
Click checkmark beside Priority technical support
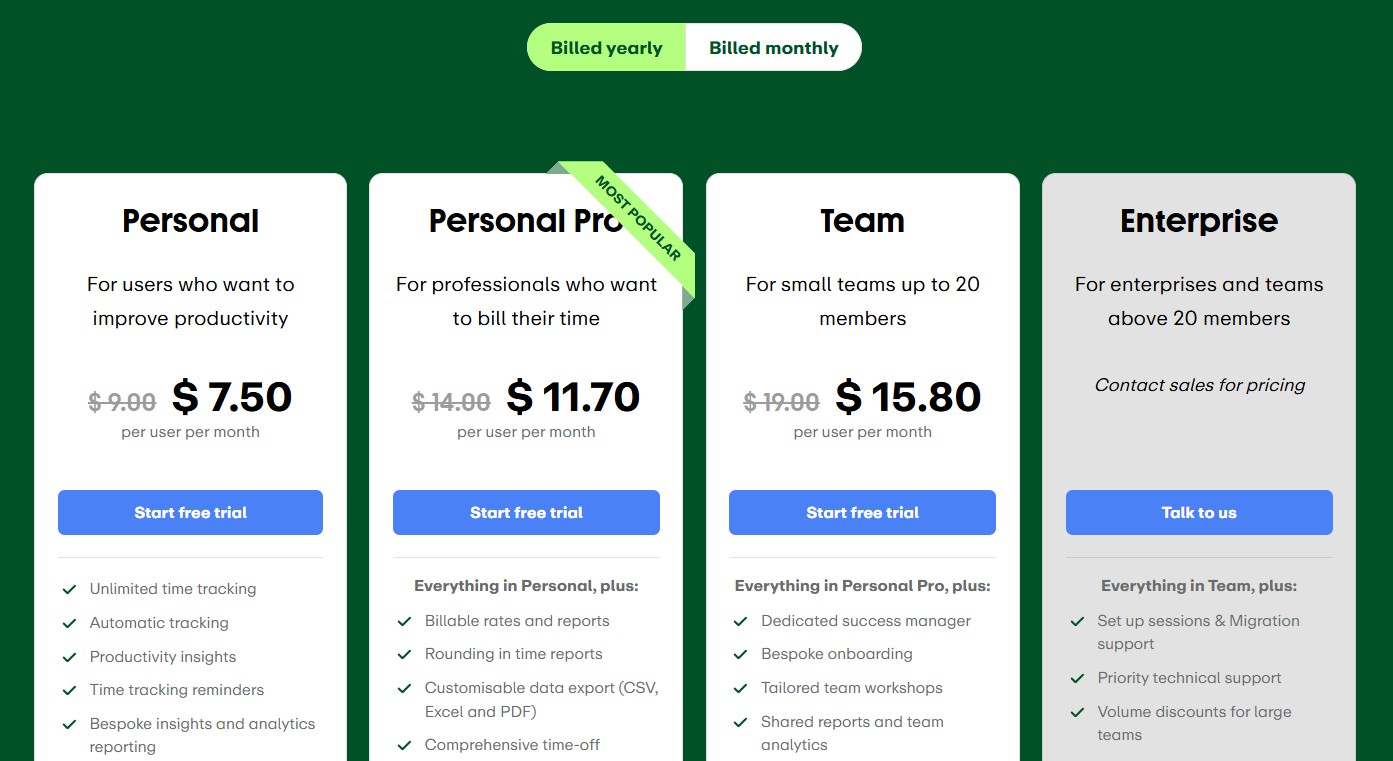point(1078,678)
